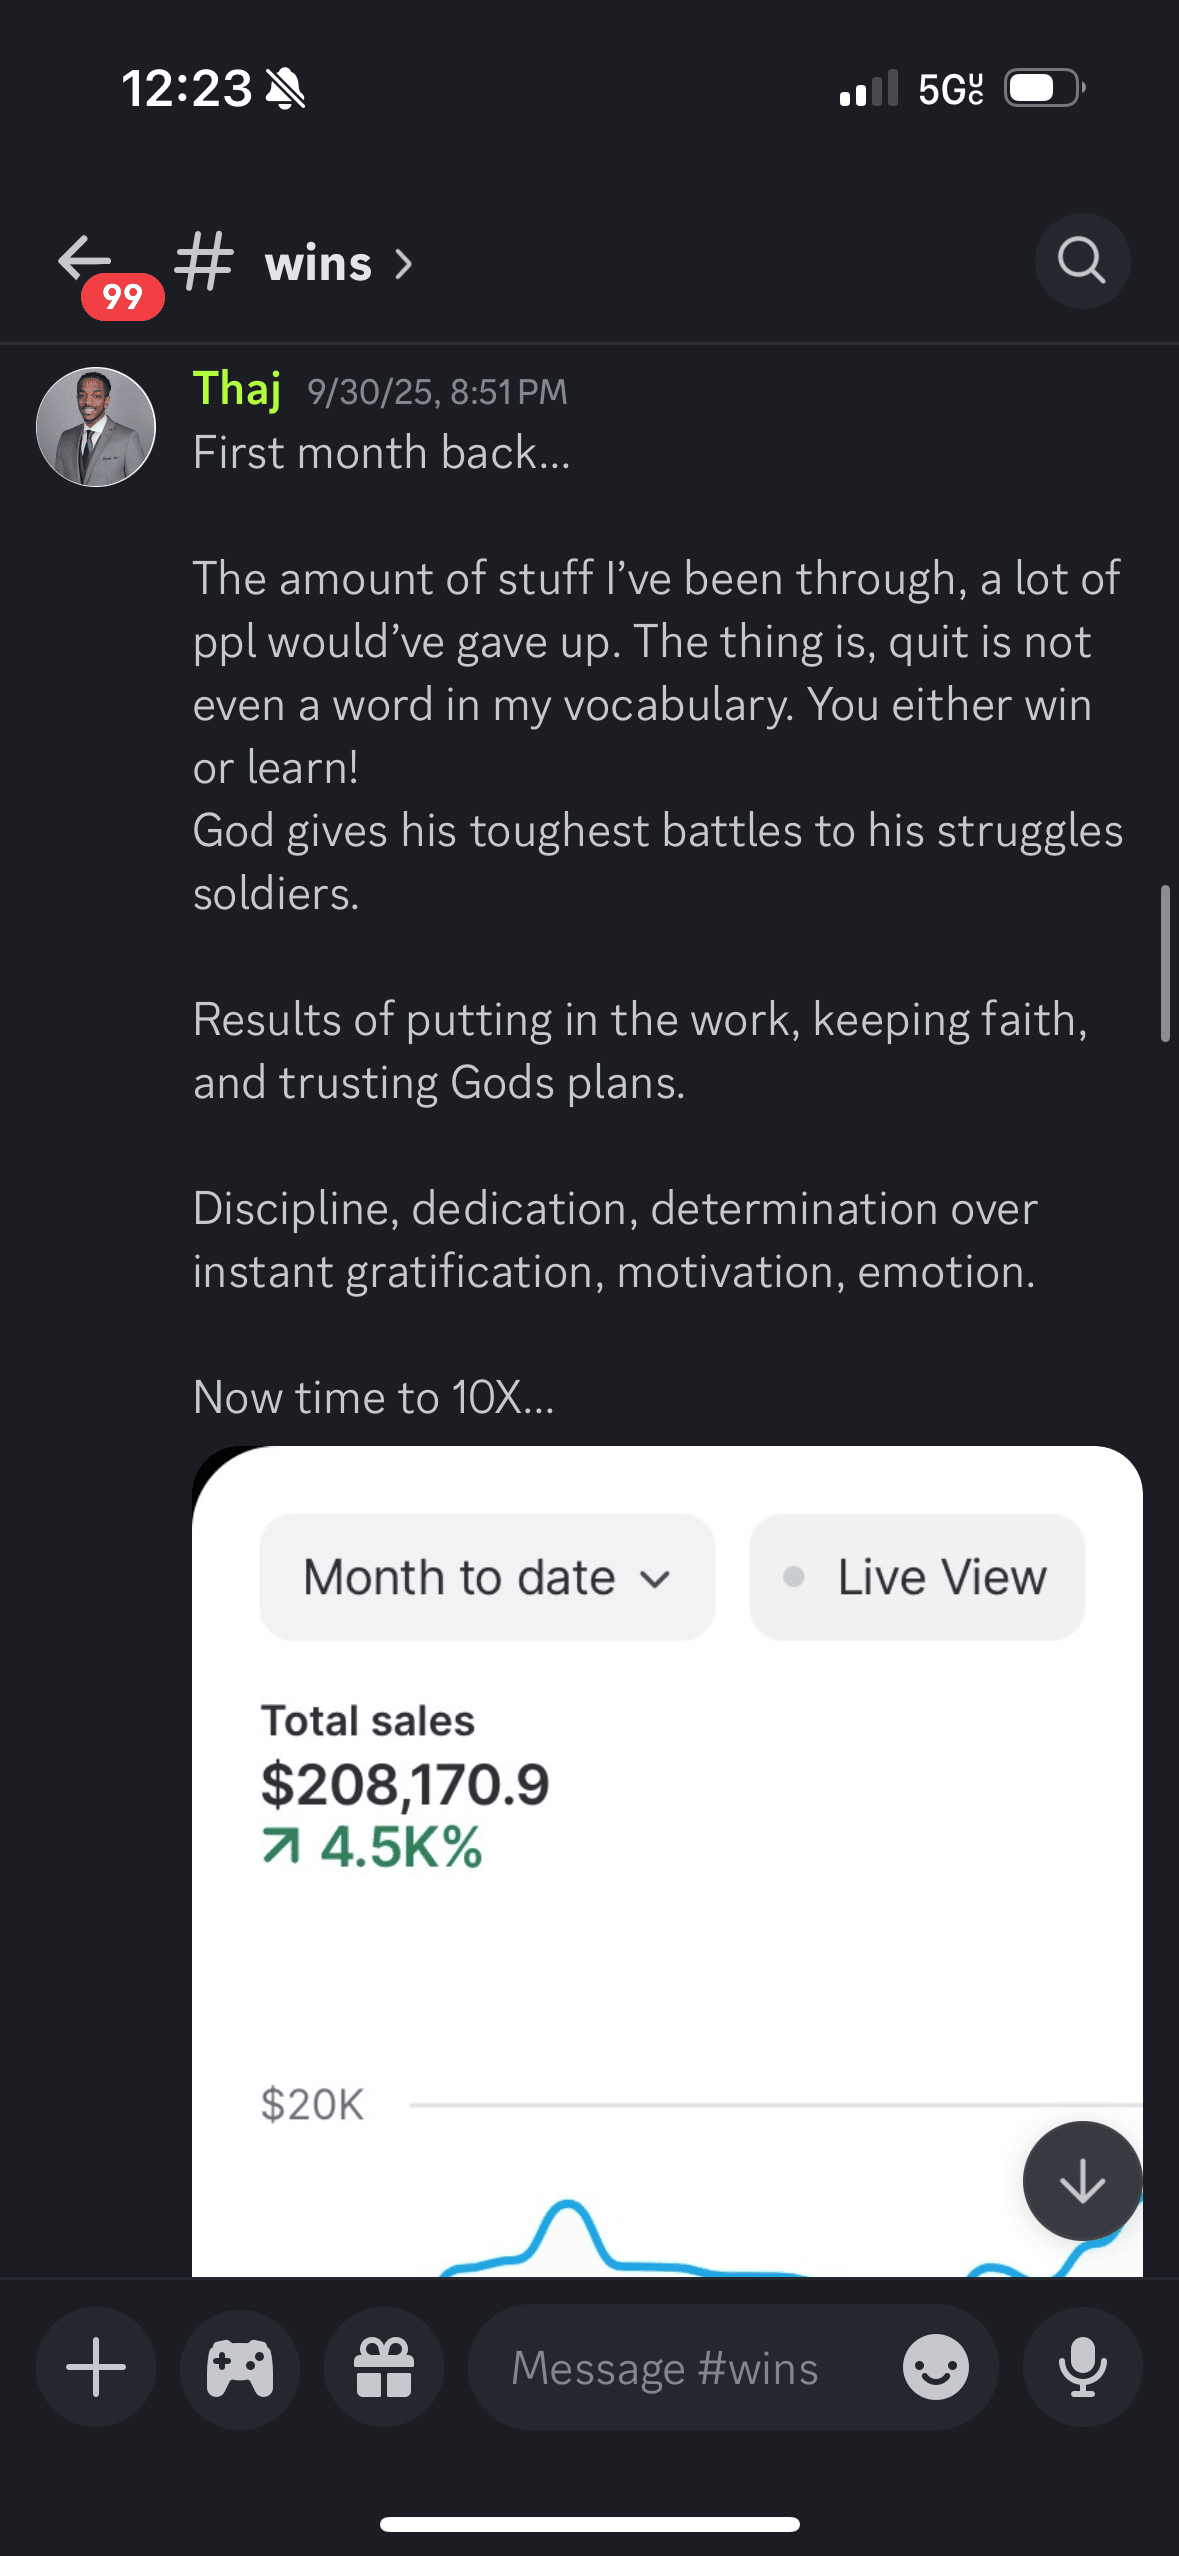Tap the microphone voice message icon

(x=1082, y=2367)
